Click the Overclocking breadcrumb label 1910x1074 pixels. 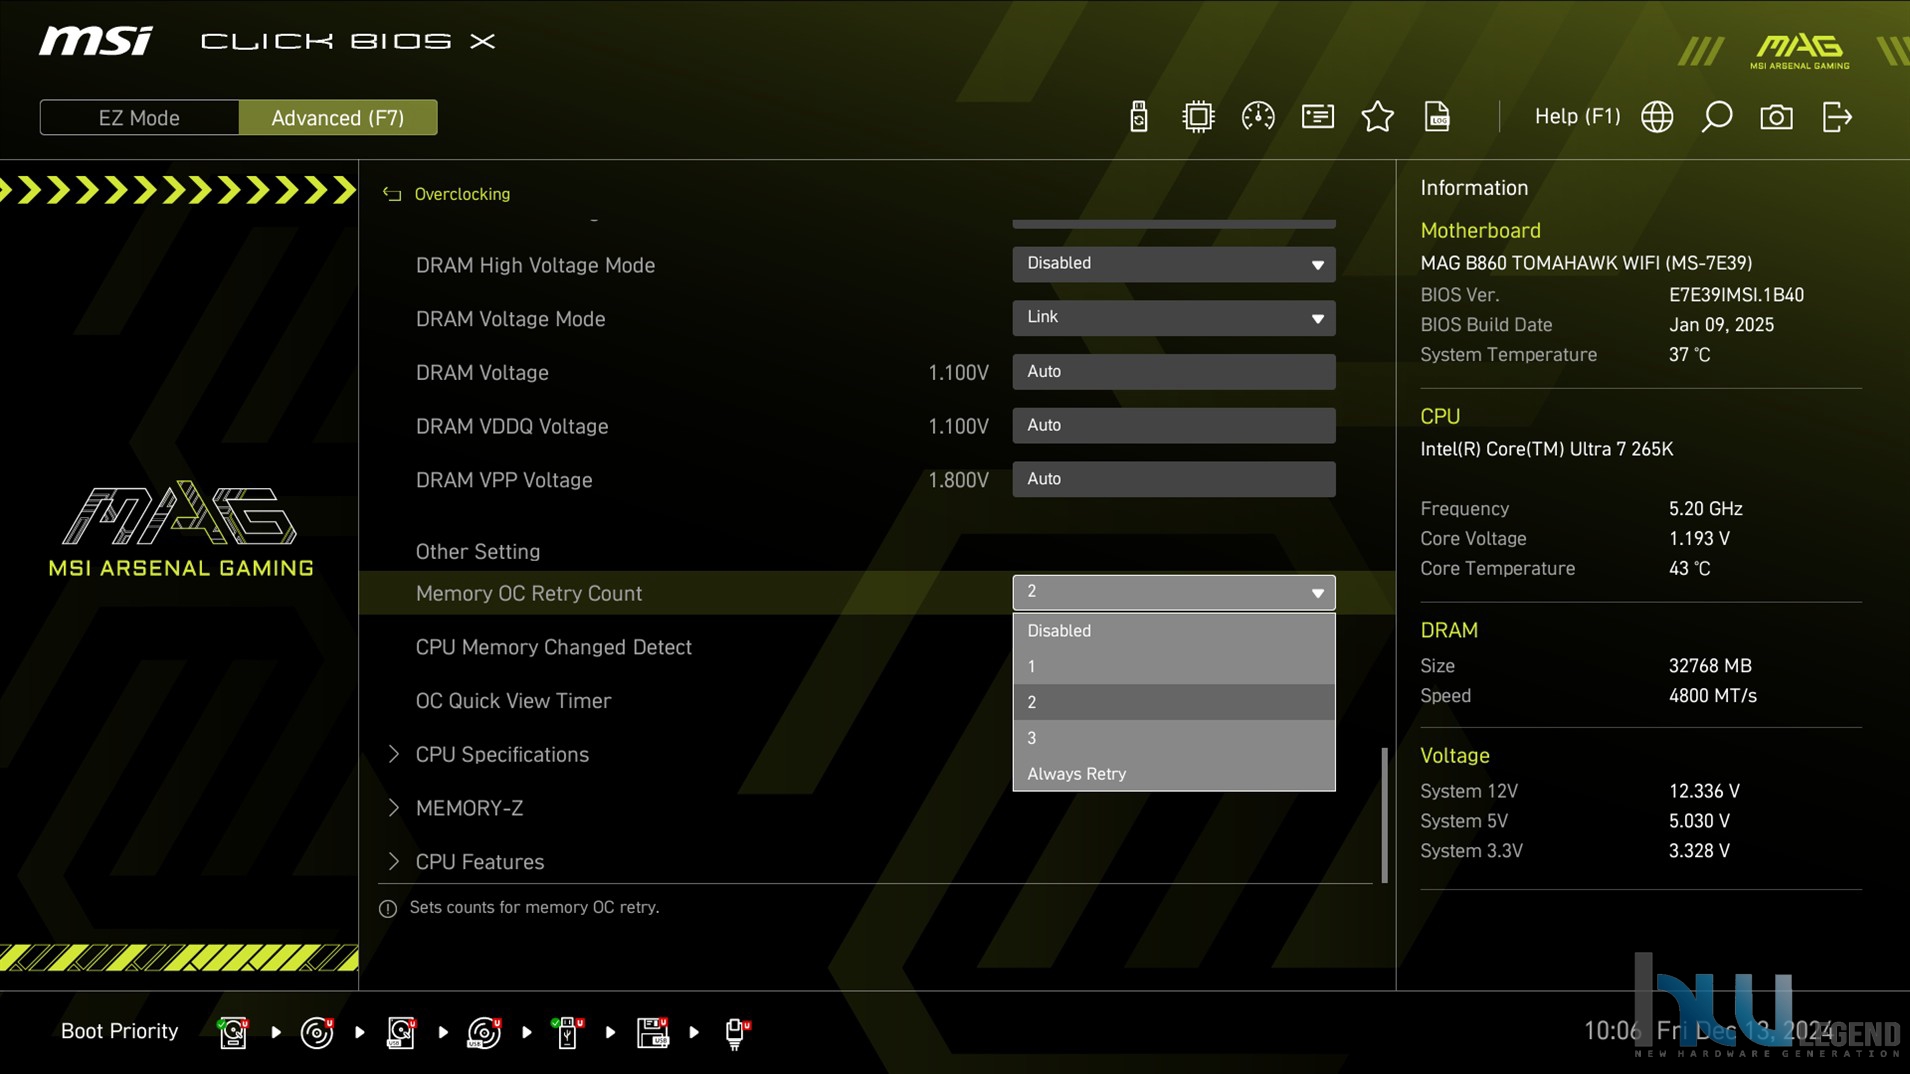point(462,194)
